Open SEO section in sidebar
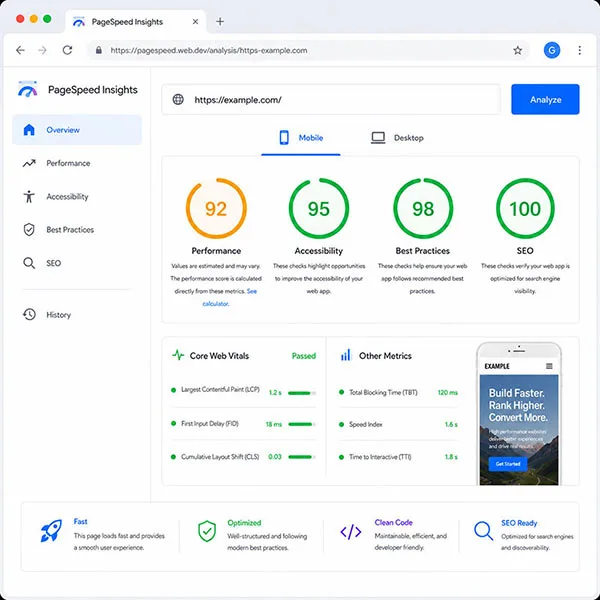 (x=77, y=263)
